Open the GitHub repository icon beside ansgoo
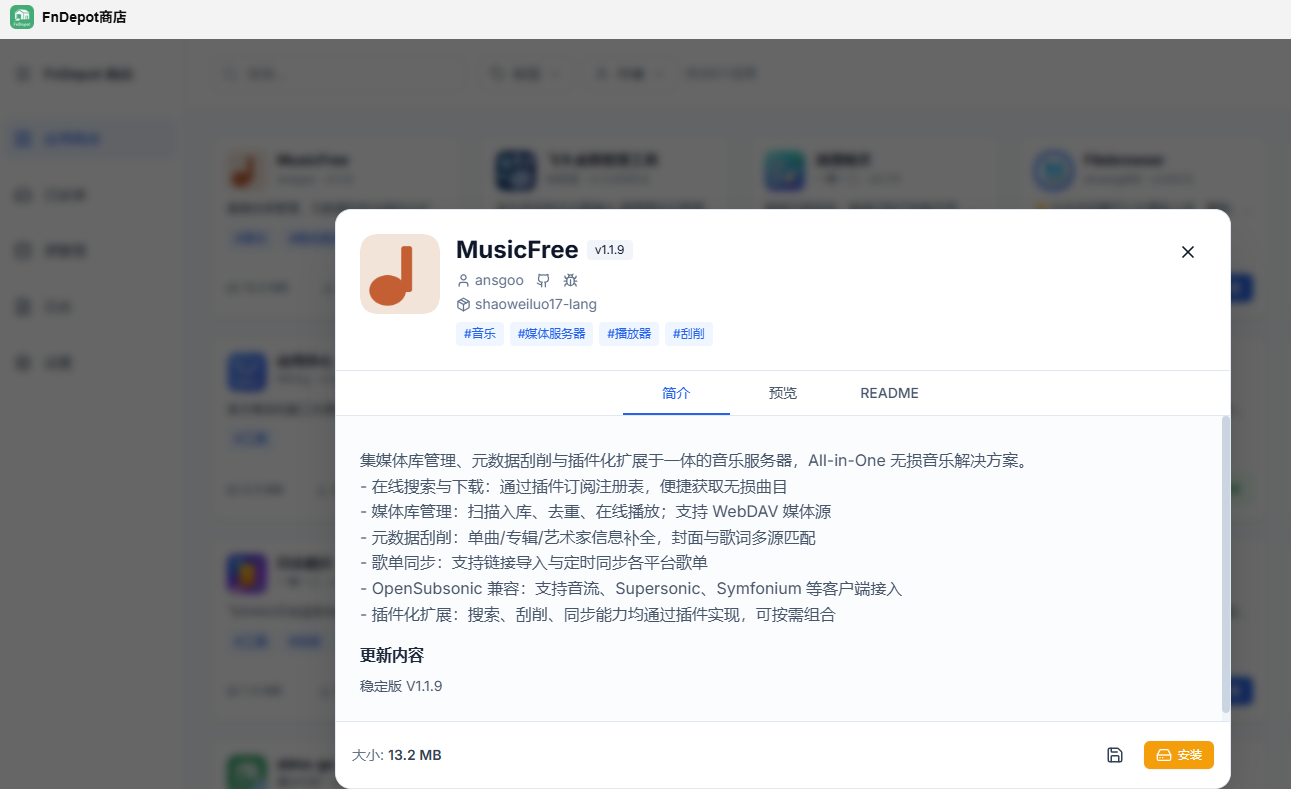The height and width of the screenshot is (789, 1291). click(x=543, y=280)
